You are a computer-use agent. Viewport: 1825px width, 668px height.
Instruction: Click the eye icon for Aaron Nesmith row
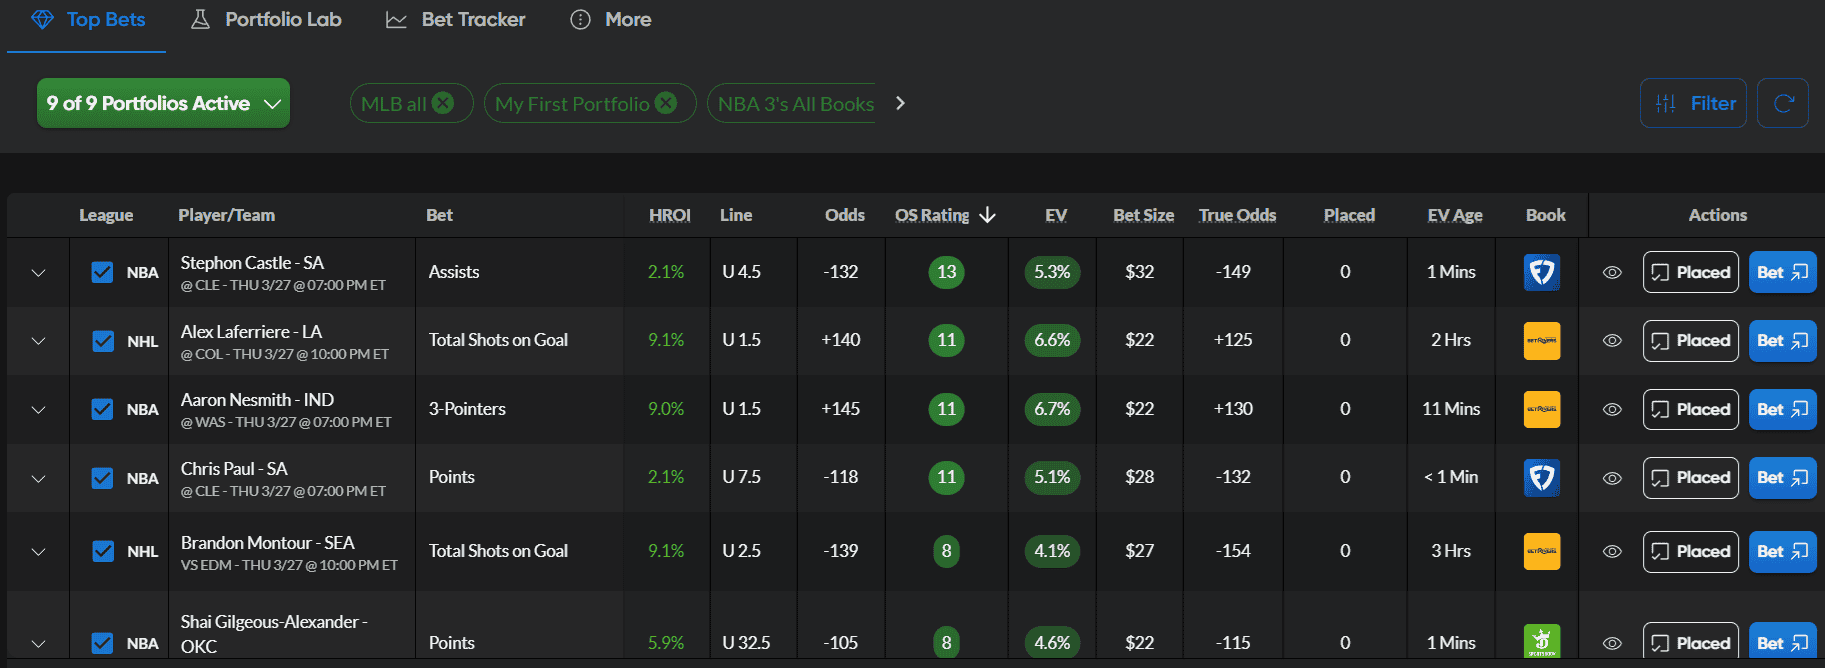1612,409
